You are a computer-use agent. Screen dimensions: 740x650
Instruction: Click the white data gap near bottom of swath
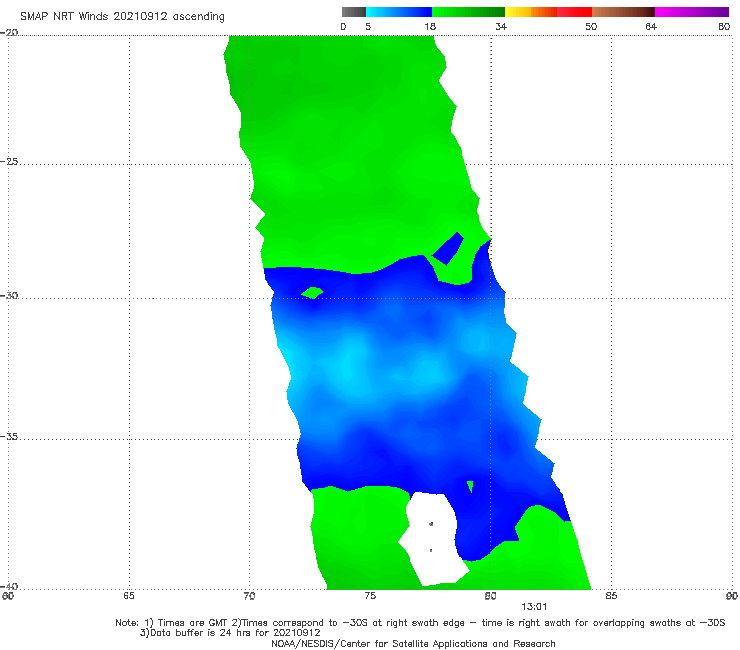434,538
